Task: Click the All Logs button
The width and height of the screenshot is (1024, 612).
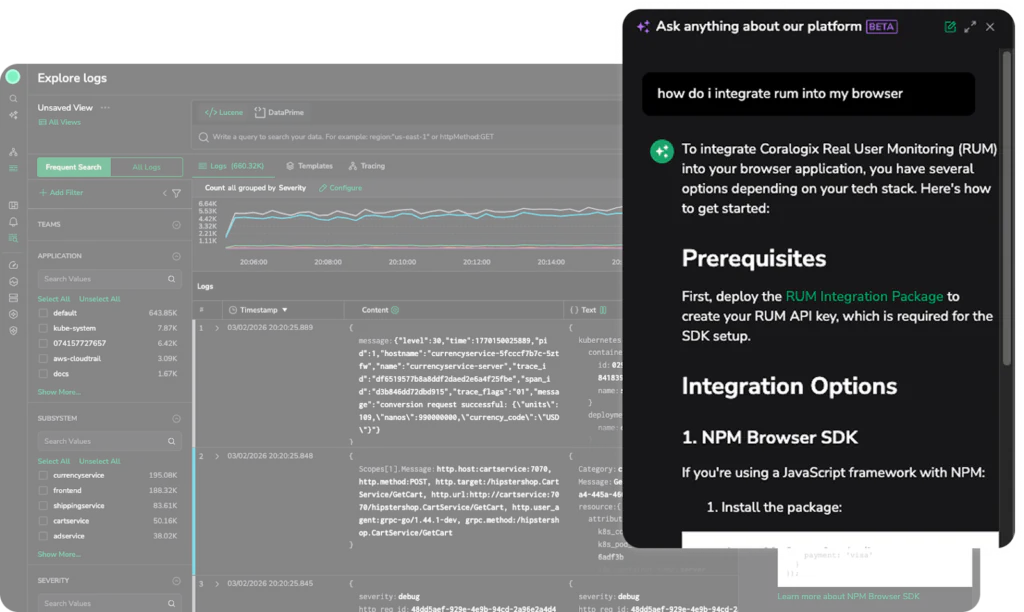Action: pos(146,167)
